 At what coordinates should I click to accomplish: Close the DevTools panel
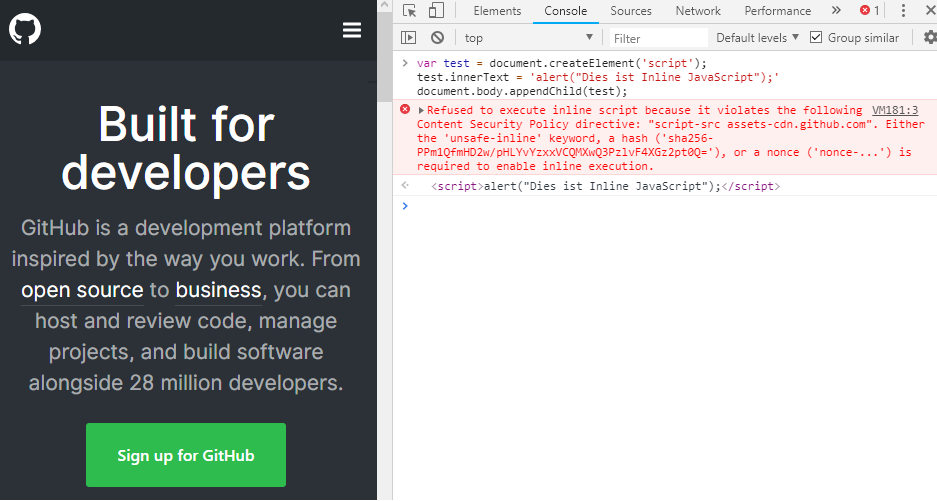click(x=930, y=10)
